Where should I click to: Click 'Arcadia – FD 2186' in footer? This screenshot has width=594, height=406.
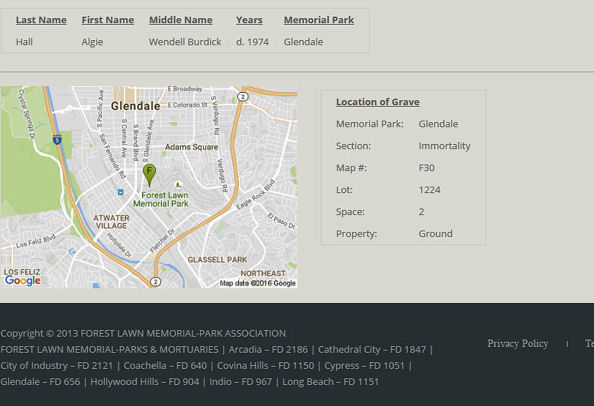pos(268,350)
